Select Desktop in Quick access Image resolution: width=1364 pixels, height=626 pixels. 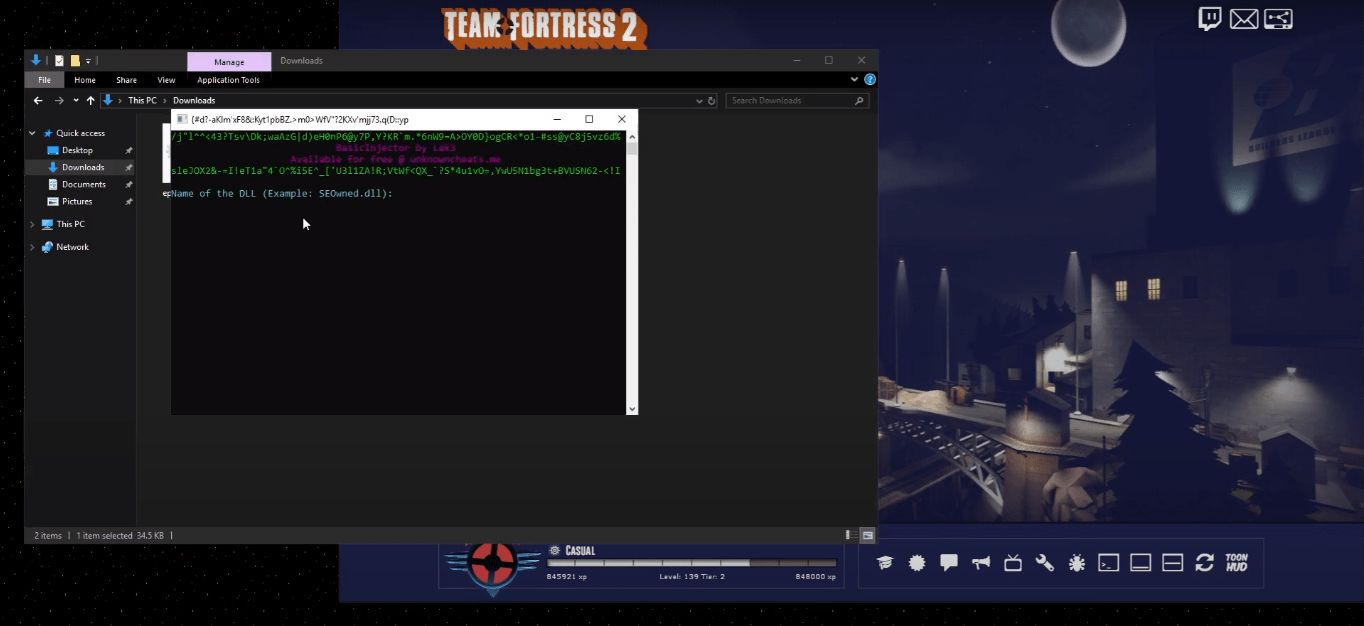[x=77, y=150]
